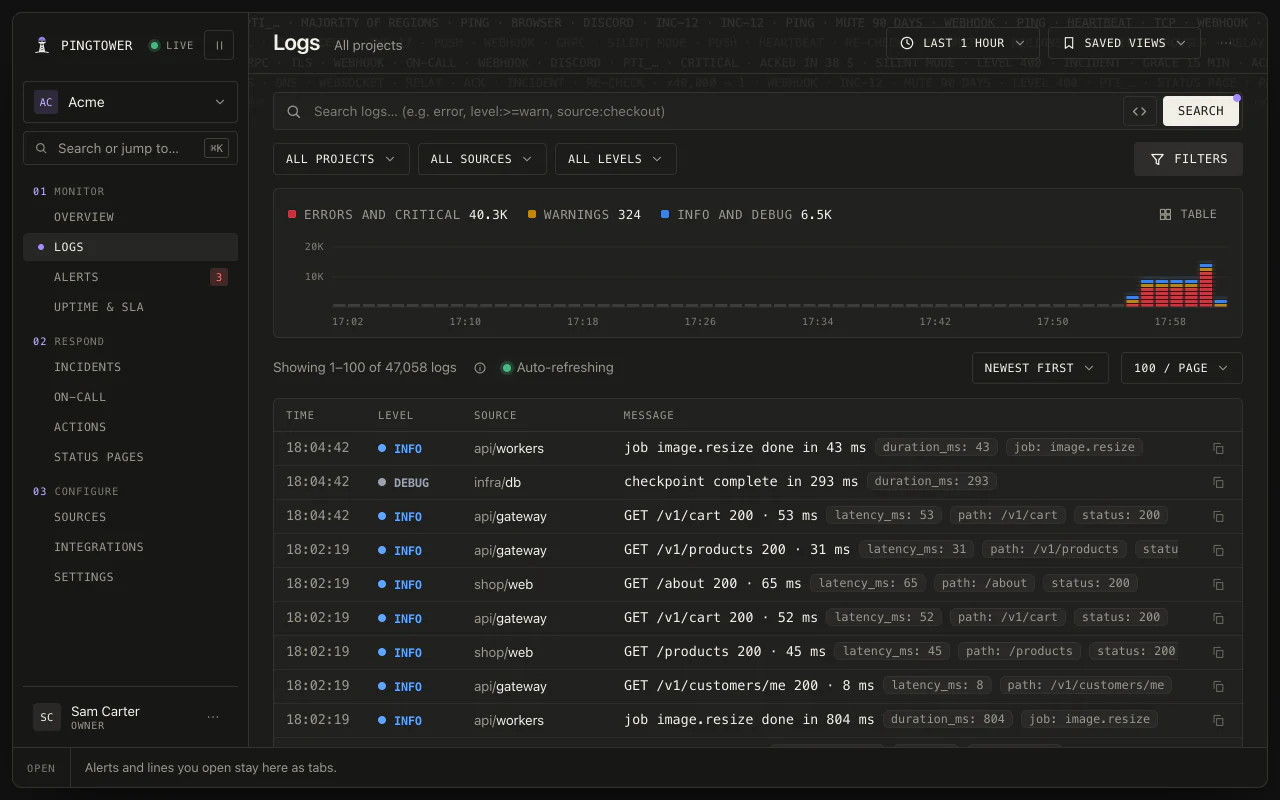Click the Pingtower lighthouse logo

pos(42,45)
